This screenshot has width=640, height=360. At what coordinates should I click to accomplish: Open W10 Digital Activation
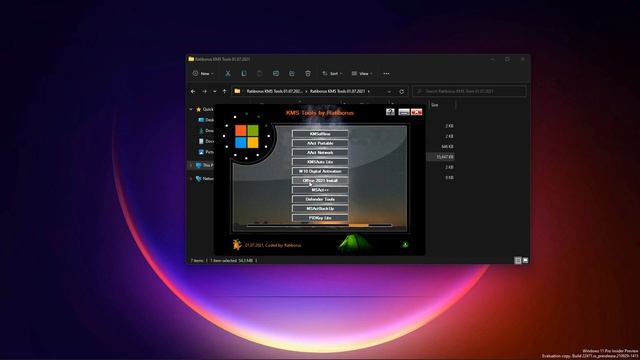point(320,171)
